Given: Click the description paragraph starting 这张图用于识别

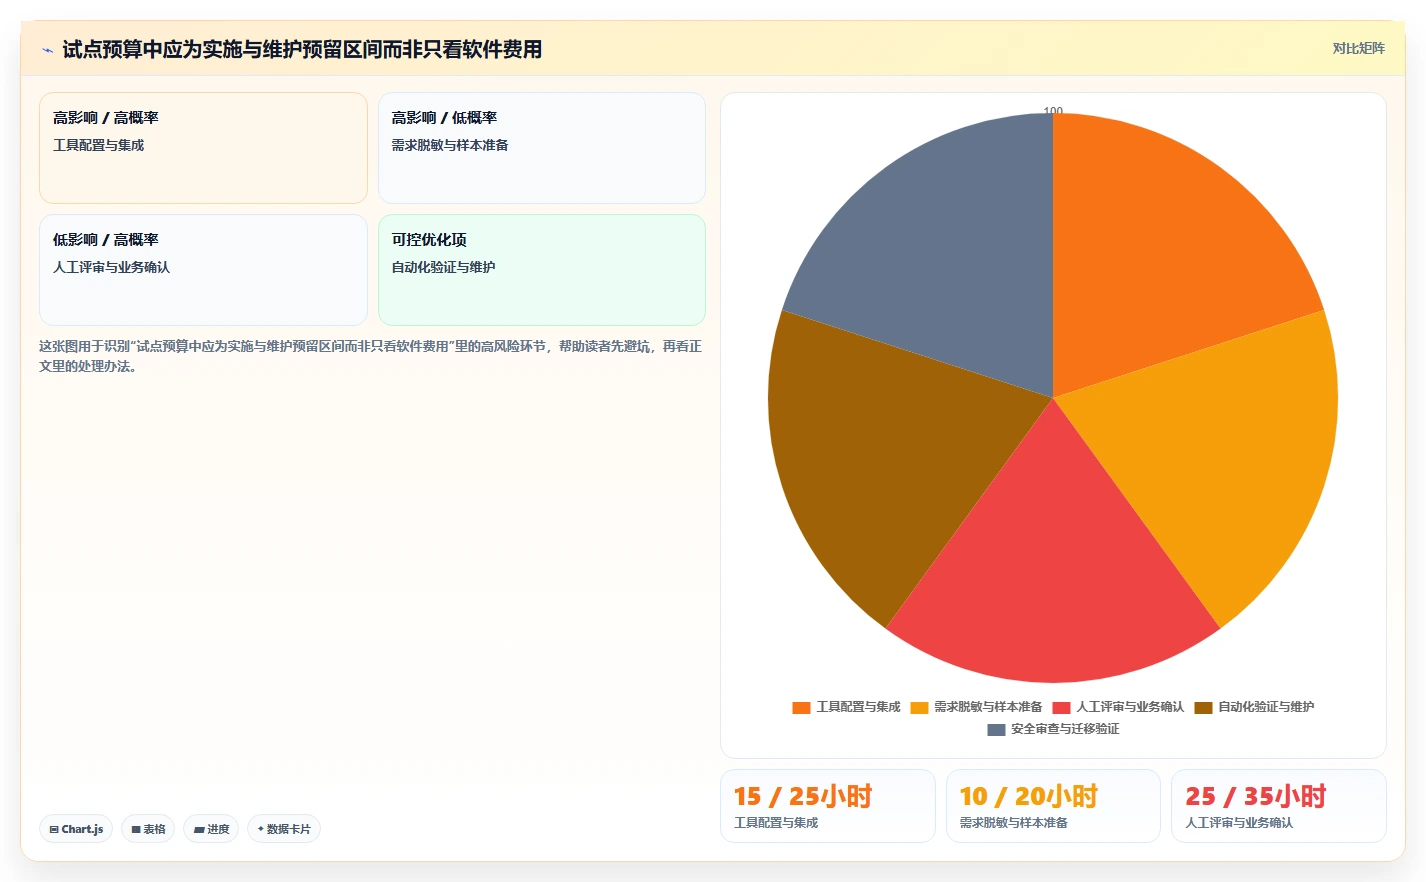Looking at the screenshot, I should pyautogui.click(x=370, y=356).
